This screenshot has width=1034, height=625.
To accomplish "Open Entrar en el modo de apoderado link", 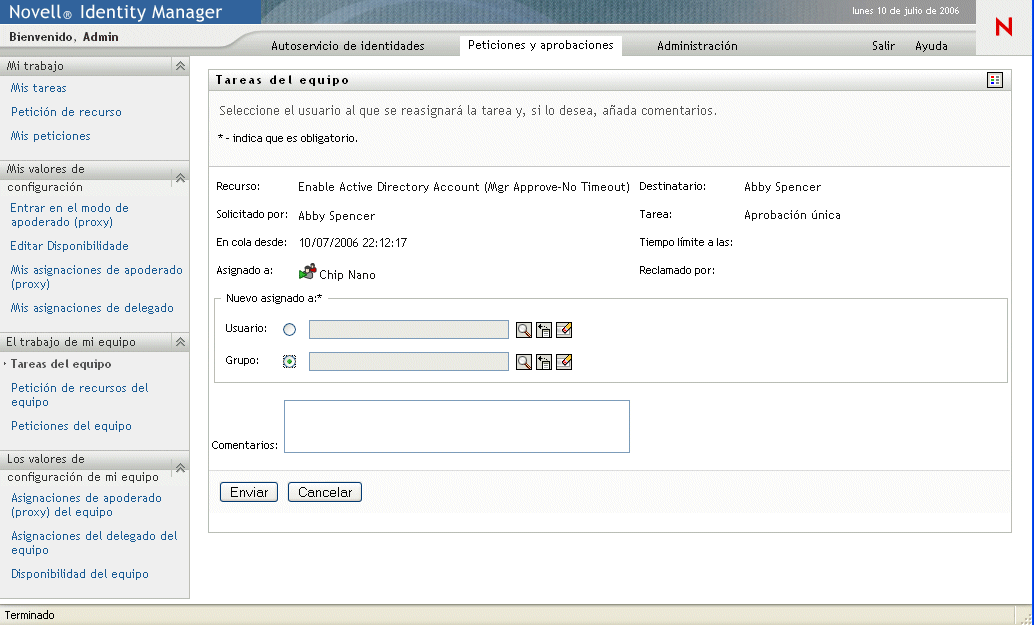I will click(x=69, y=215).
